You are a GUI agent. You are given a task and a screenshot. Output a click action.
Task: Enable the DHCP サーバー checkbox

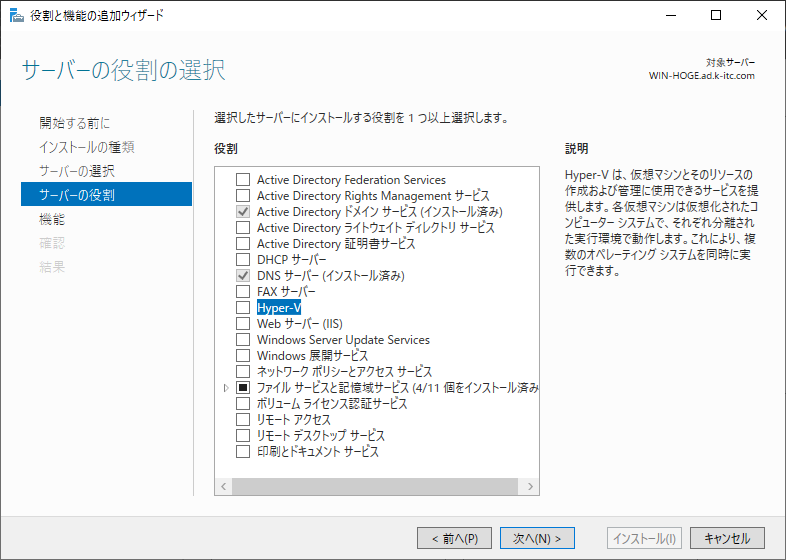pos(243,260)
